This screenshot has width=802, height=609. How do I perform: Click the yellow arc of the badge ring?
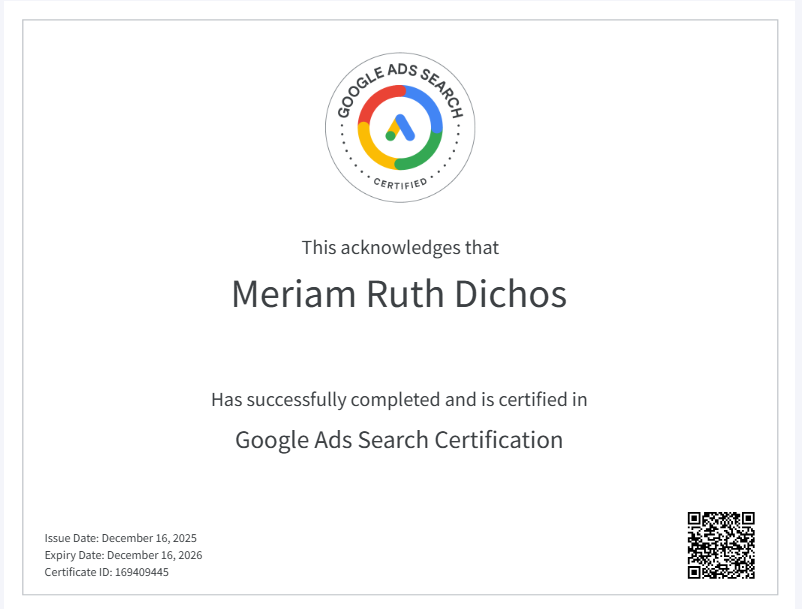coord(374,152)
